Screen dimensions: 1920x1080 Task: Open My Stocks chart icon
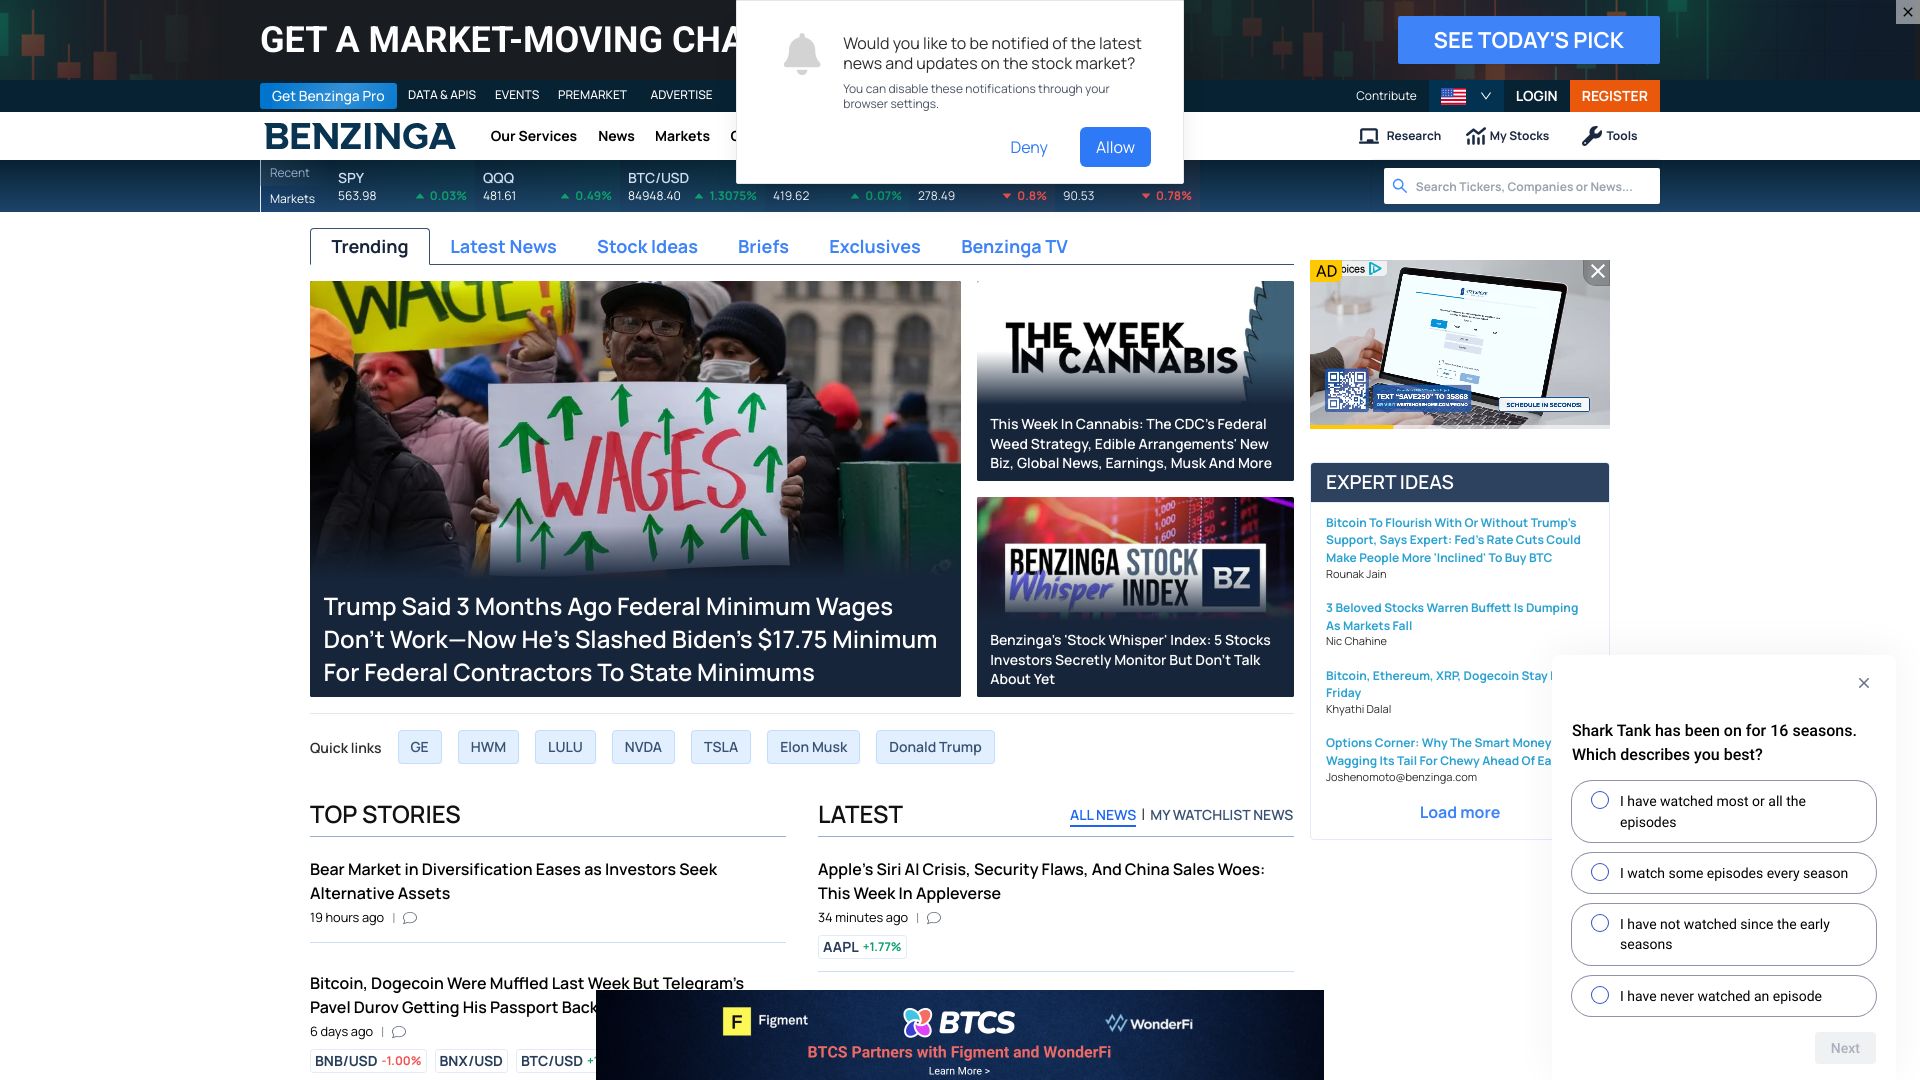pos(1475,136)
